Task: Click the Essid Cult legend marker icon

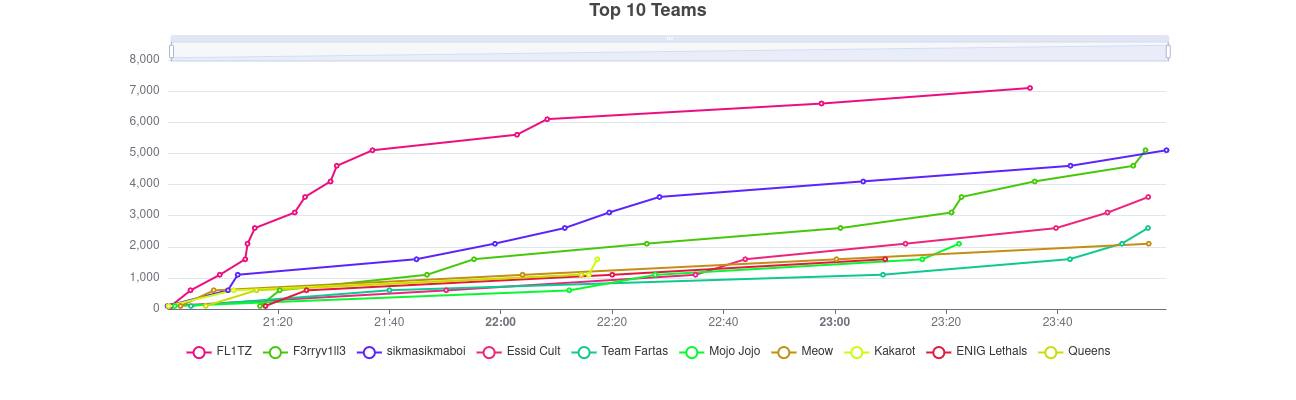Action: click(489, 352)
